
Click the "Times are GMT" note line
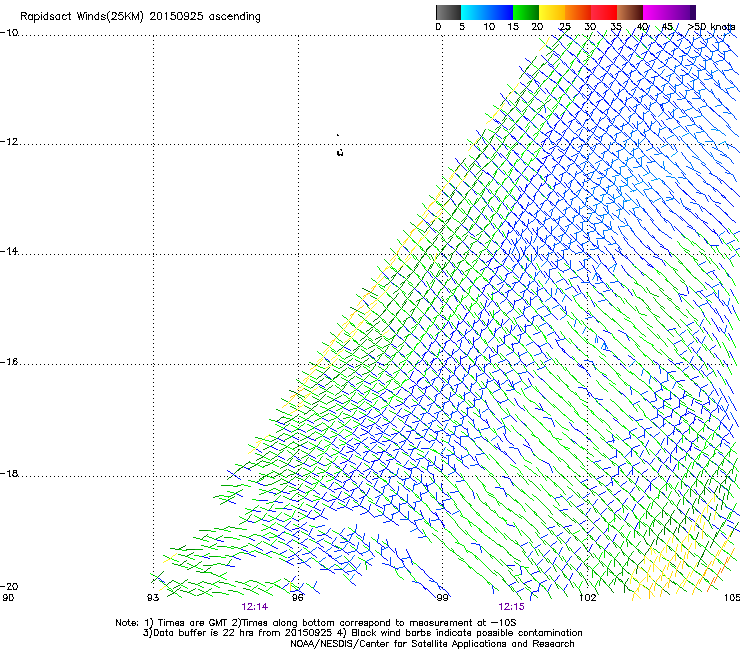(x=316, y=623)
